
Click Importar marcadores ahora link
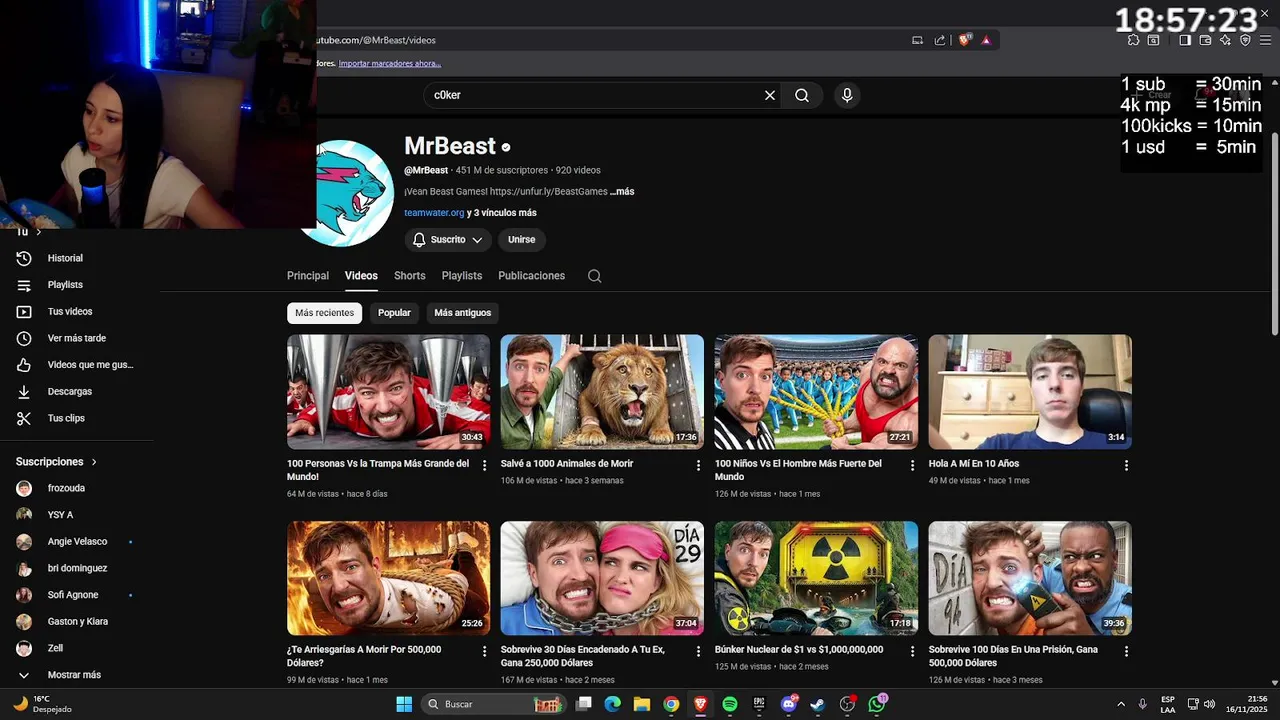click(390, 63)
